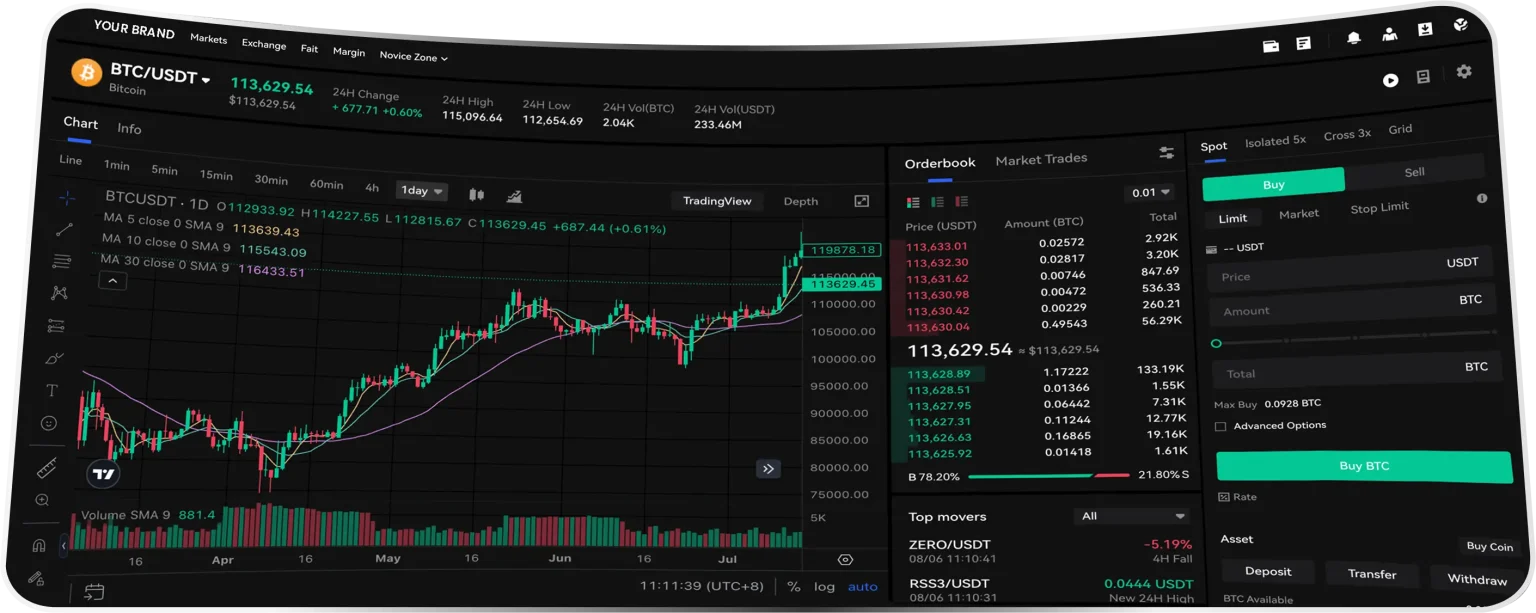Open candlestick chart style selector
The height and width of the screenshot is (613, 1536).
pyautogui.click(x=476, y=195)
